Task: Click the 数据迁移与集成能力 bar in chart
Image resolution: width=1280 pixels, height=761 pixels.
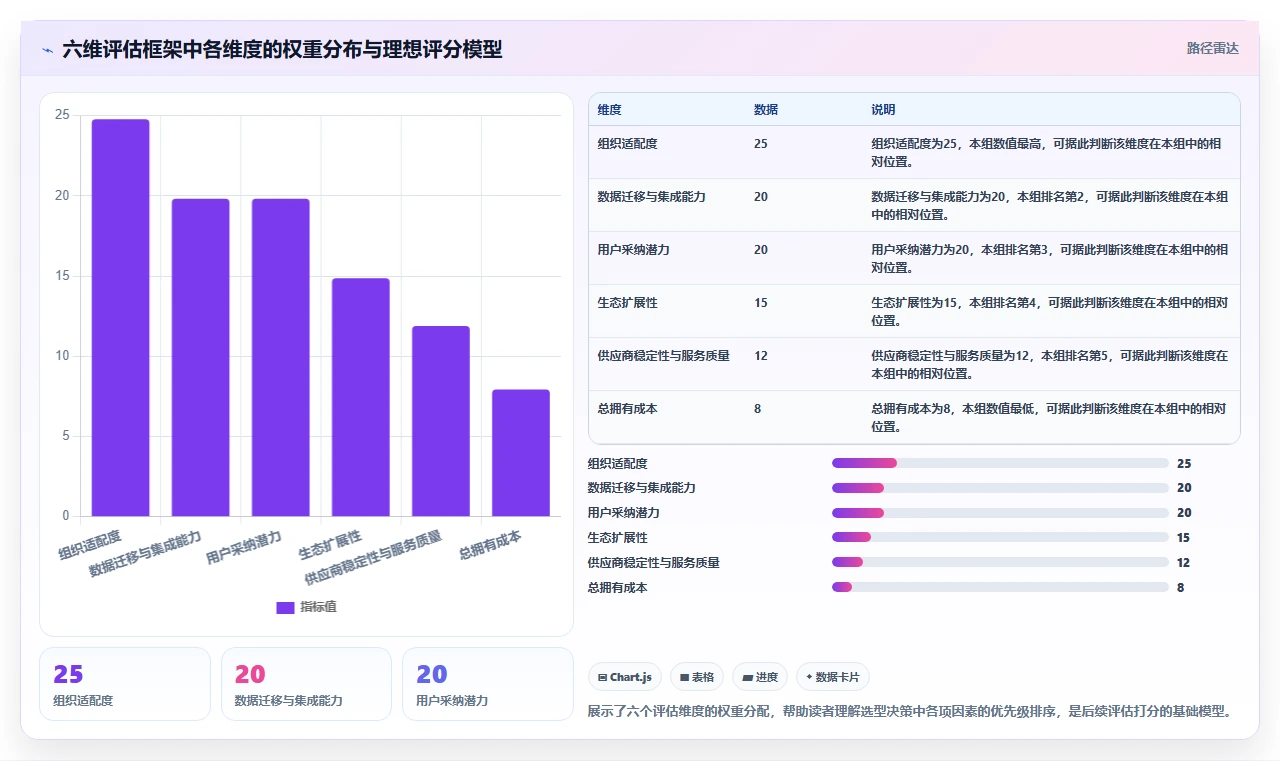Action: (200, 358)
